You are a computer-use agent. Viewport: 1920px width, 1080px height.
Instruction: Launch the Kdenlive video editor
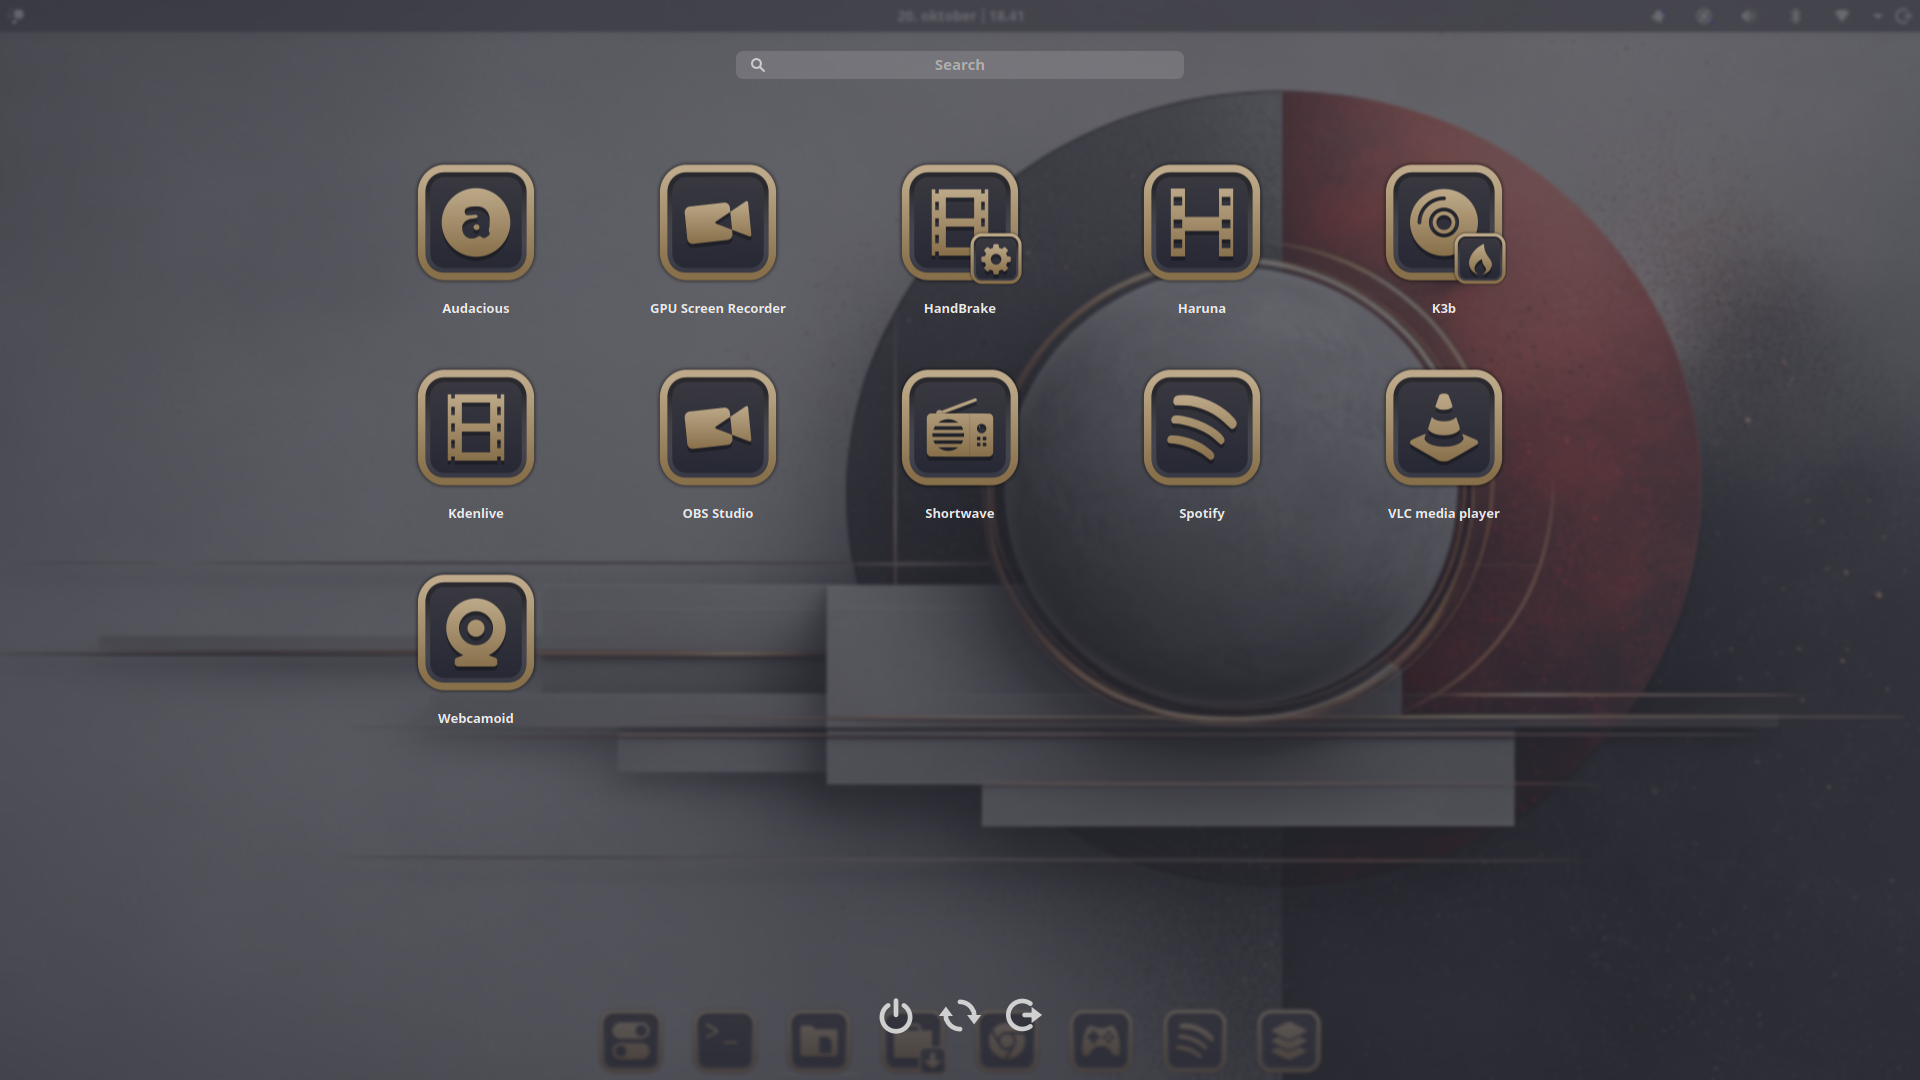tap(476, 427)
